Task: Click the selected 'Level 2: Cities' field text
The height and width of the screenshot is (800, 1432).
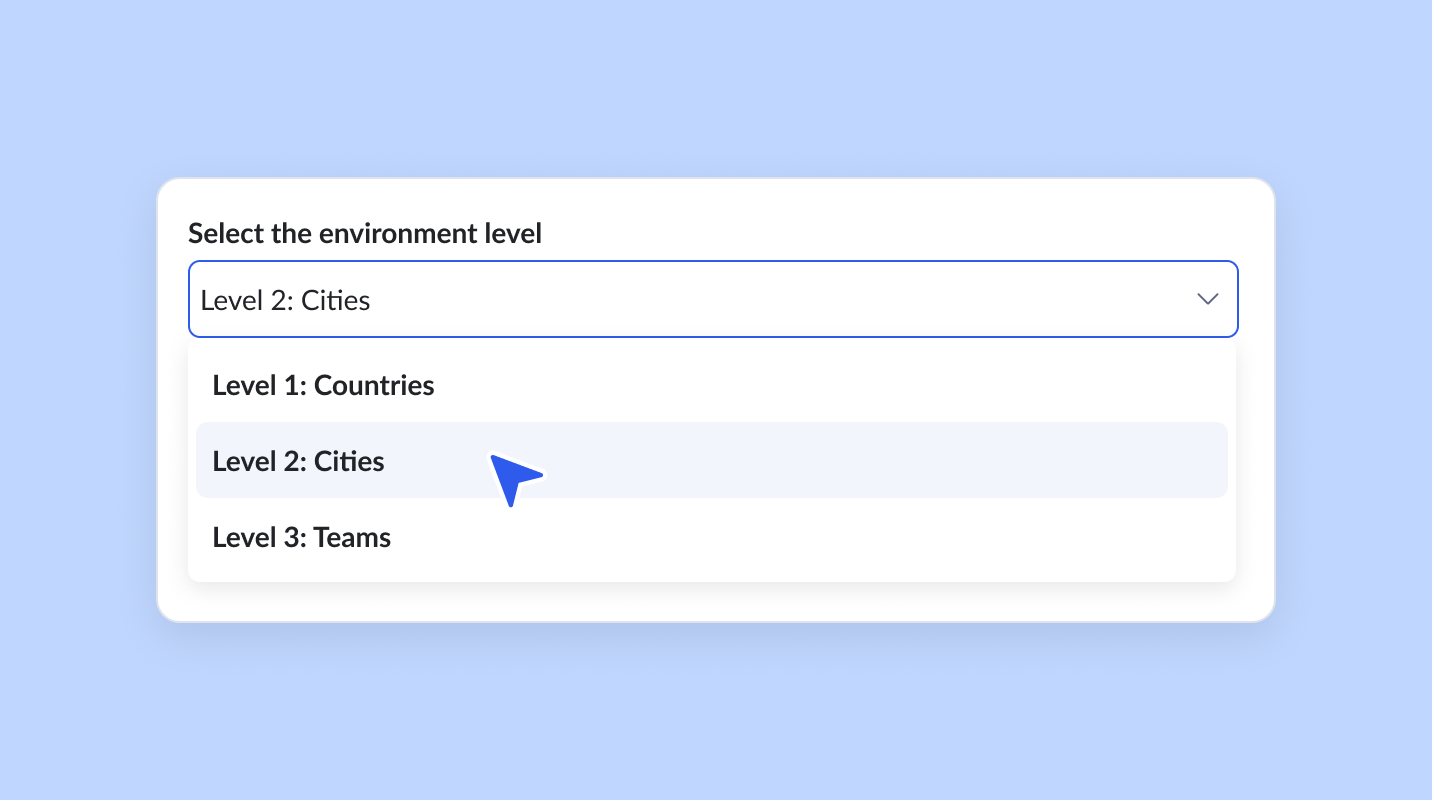Action: [285, 300]
